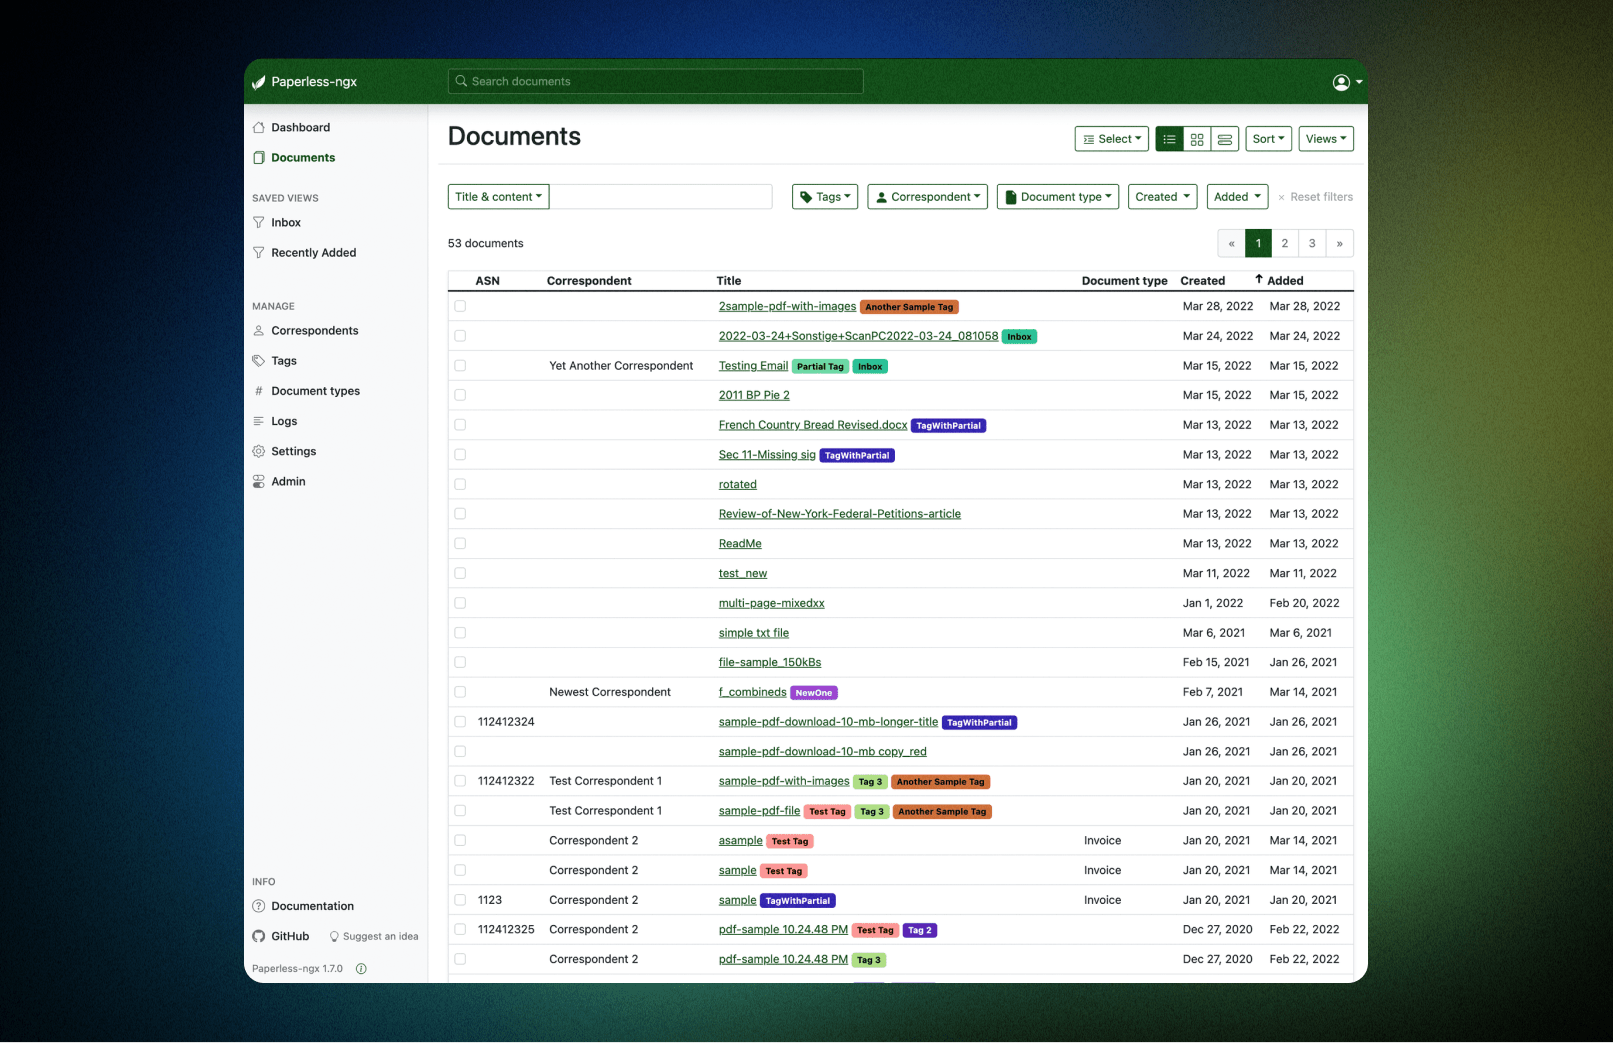Tick checkbox for Testing Email row

[460, 365]
